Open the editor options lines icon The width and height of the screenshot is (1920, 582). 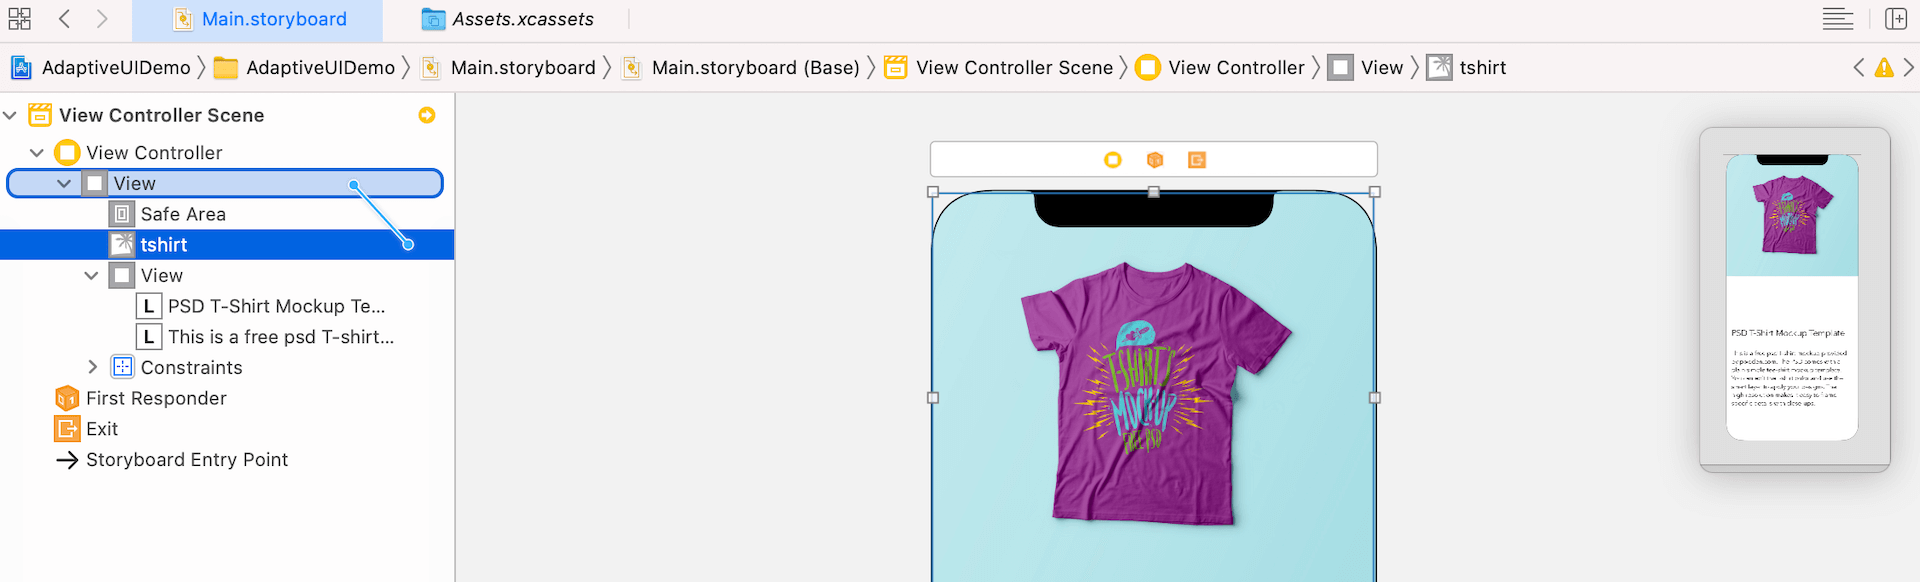(x=1837, y=19)
